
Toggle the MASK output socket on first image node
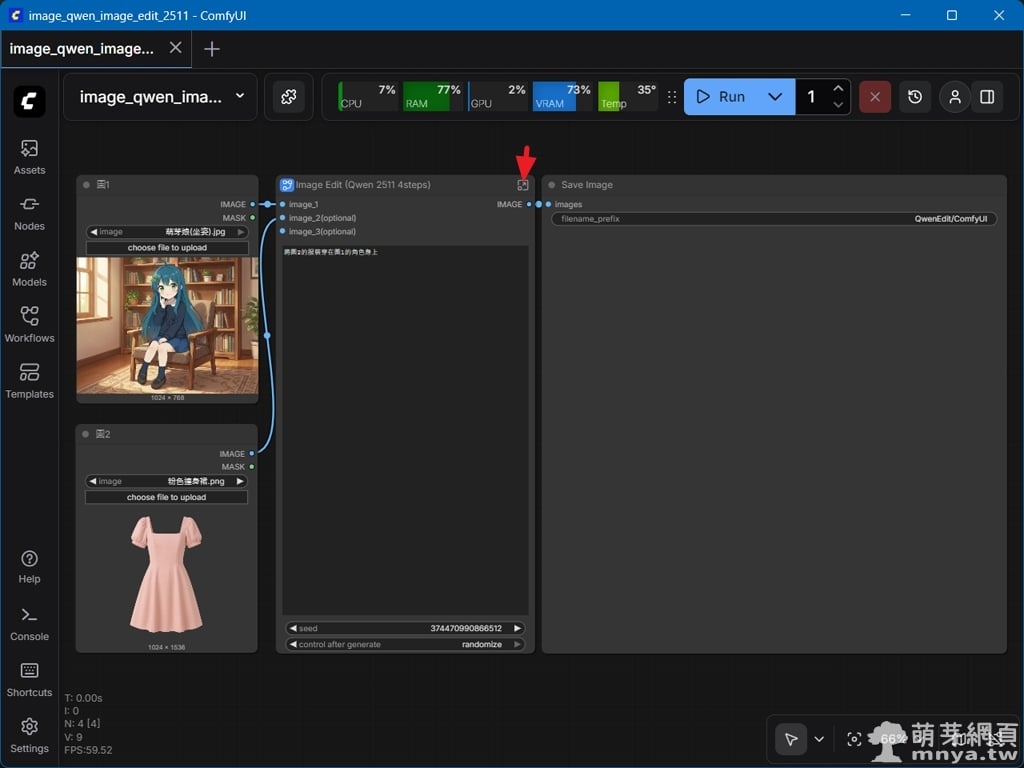click(x=252, y=218)
